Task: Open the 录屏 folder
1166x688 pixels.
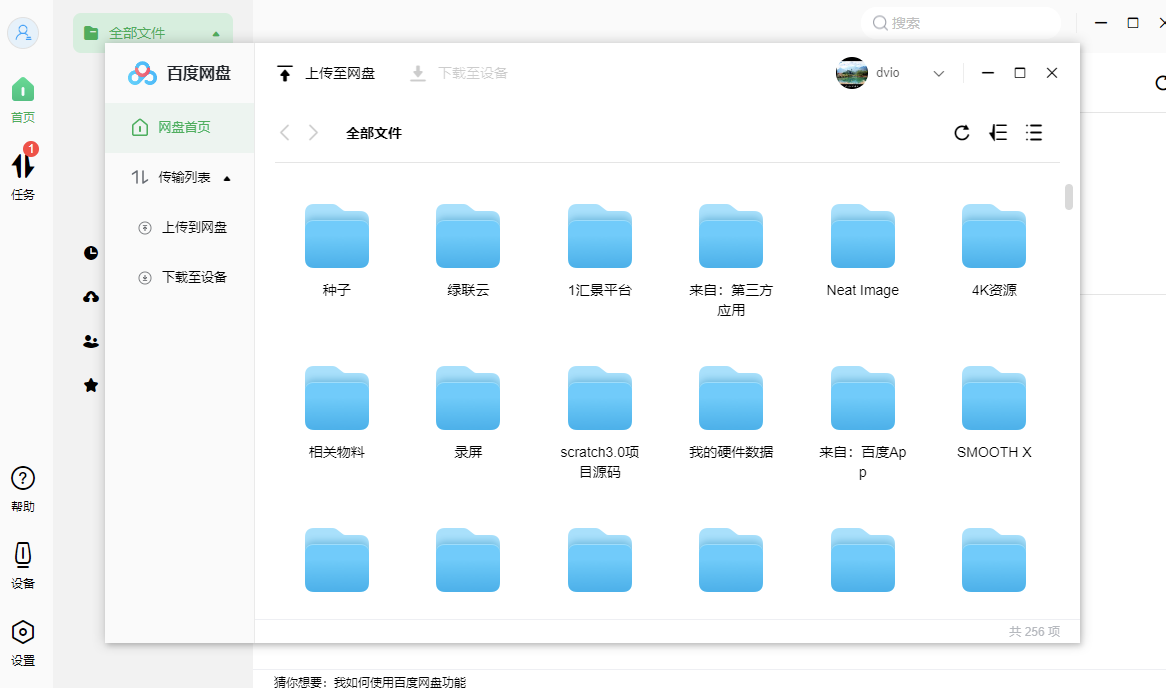Action: 468,399
